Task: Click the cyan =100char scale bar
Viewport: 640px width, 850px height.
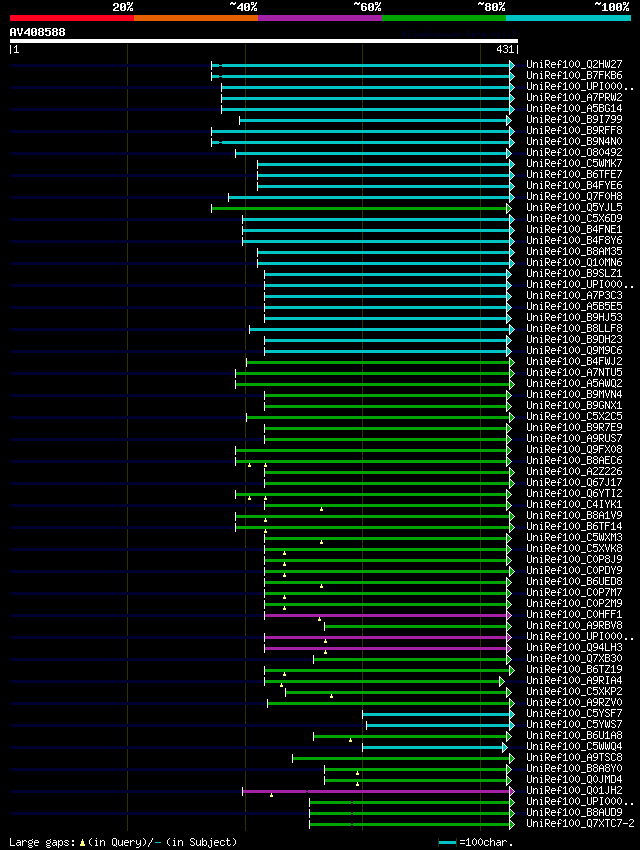Action: tap(447, 843)
